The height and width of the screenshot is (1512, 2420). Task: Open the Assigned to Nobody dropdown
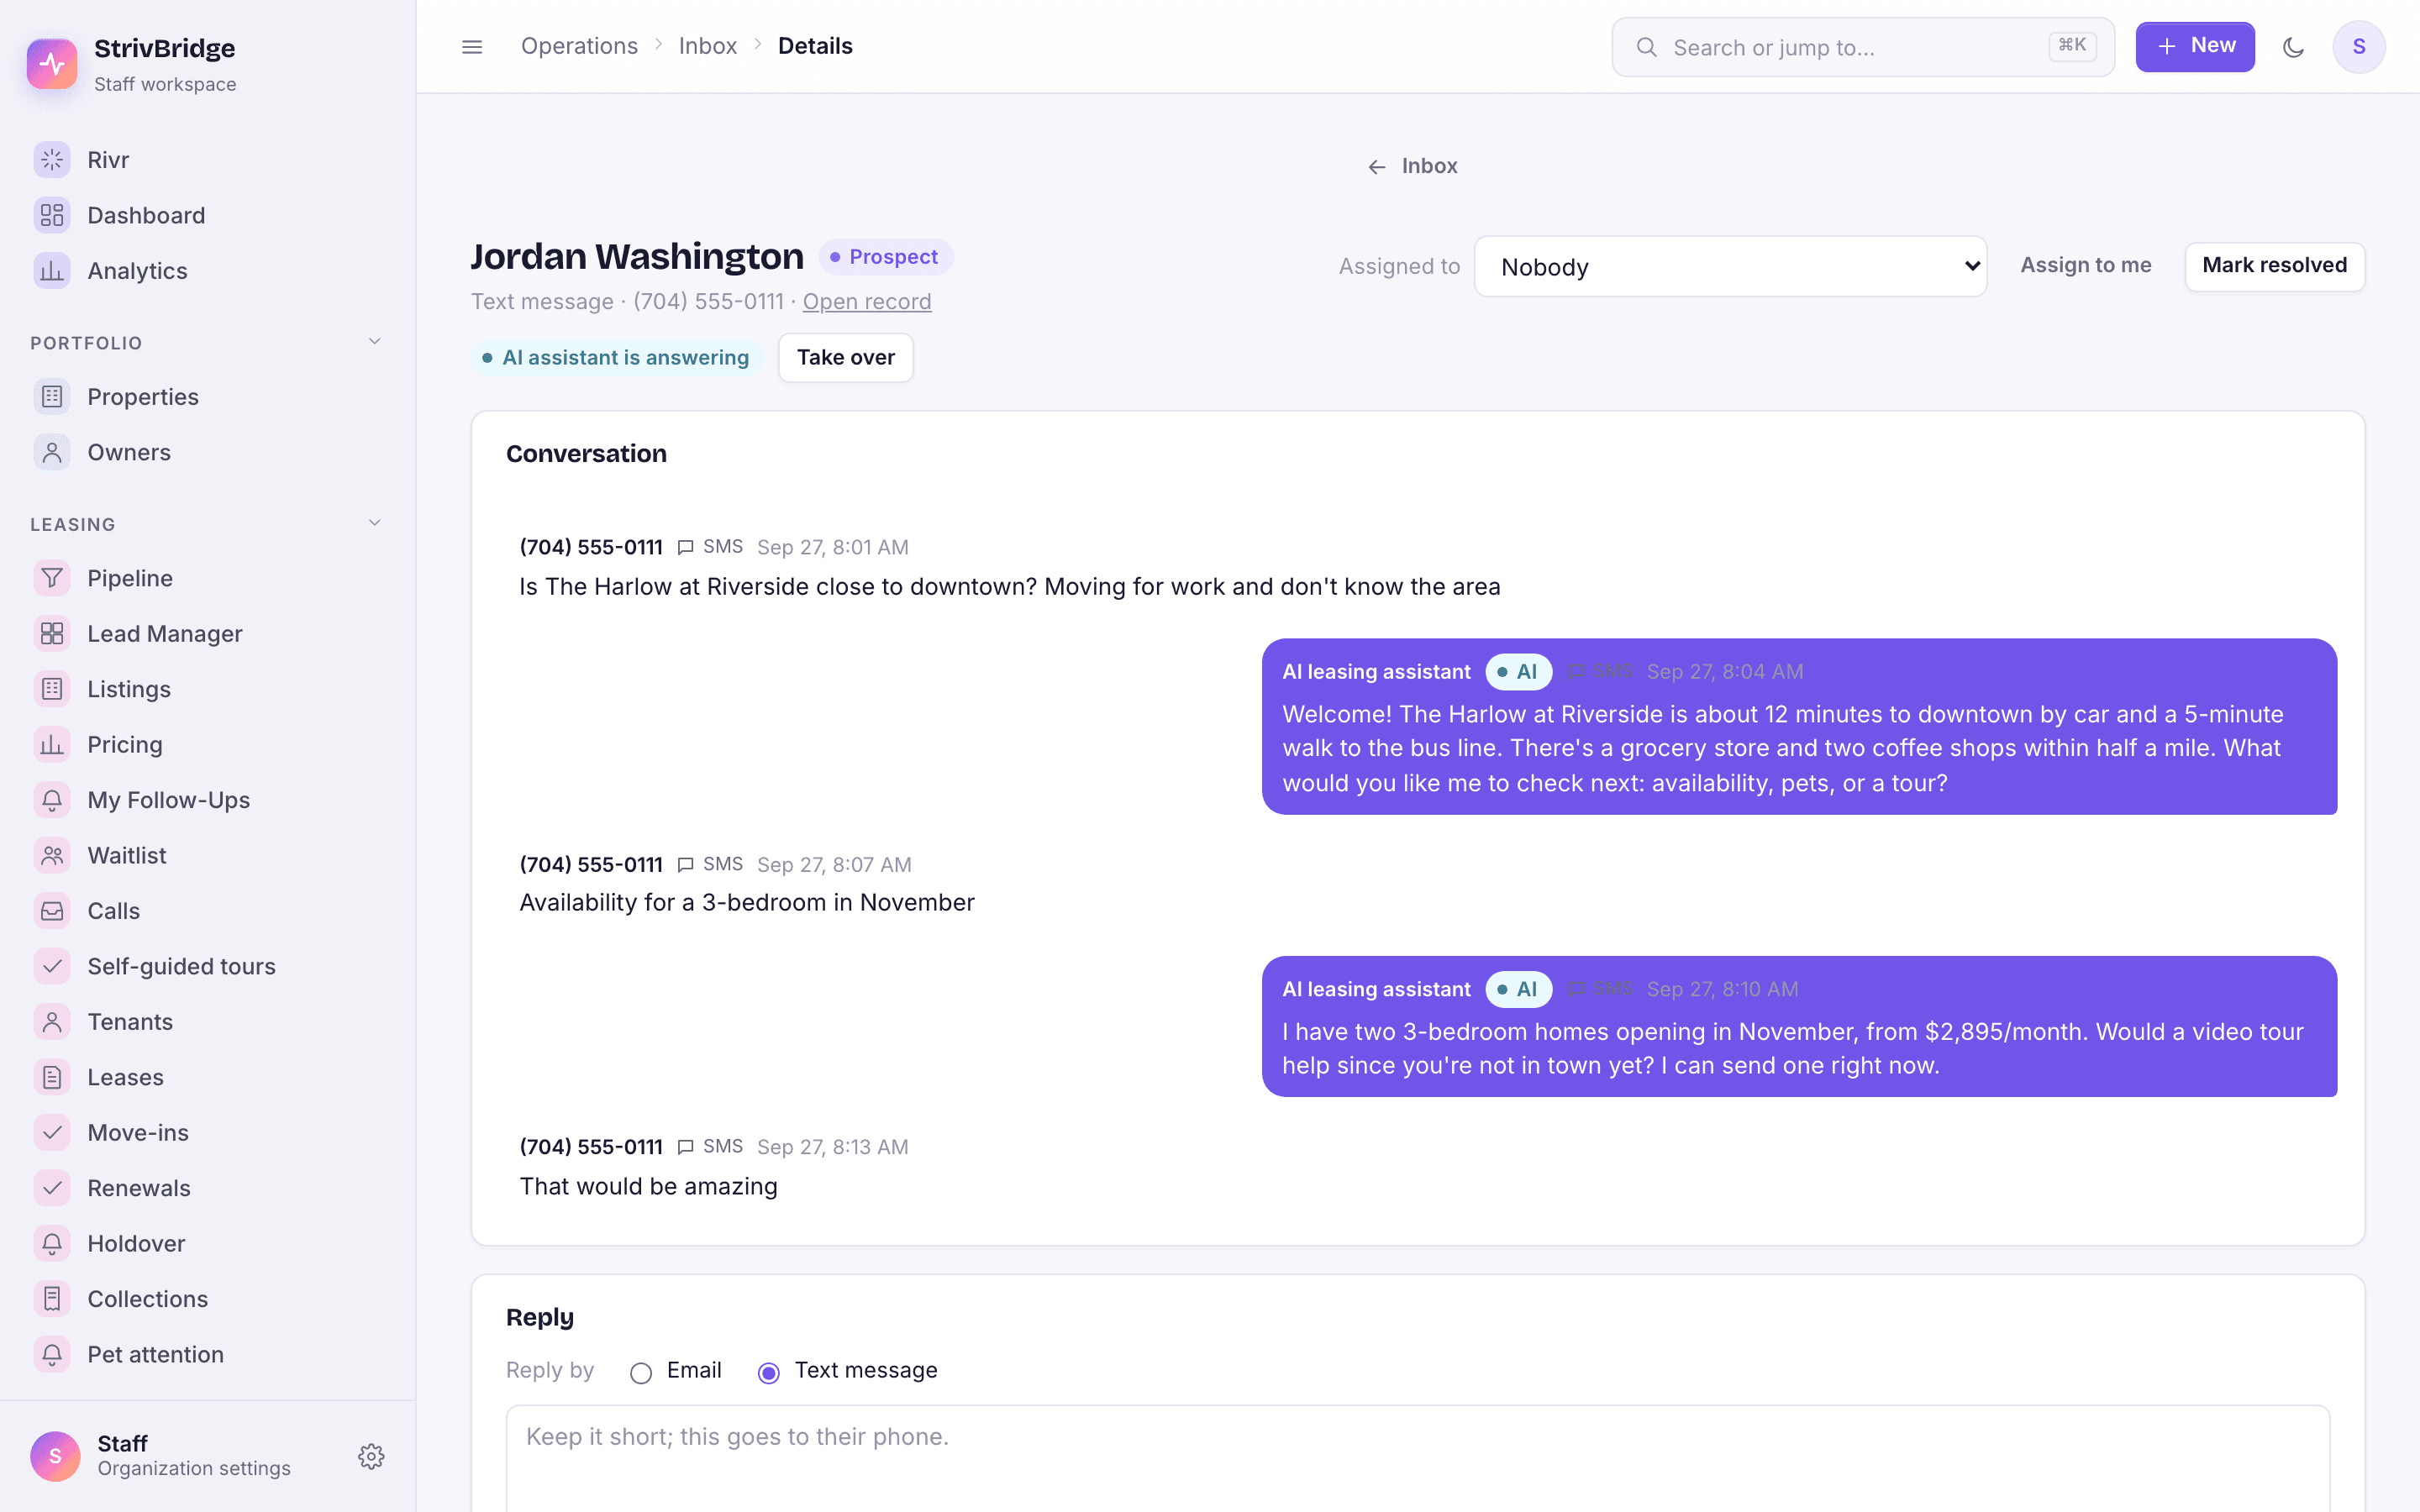[1730, 266]
